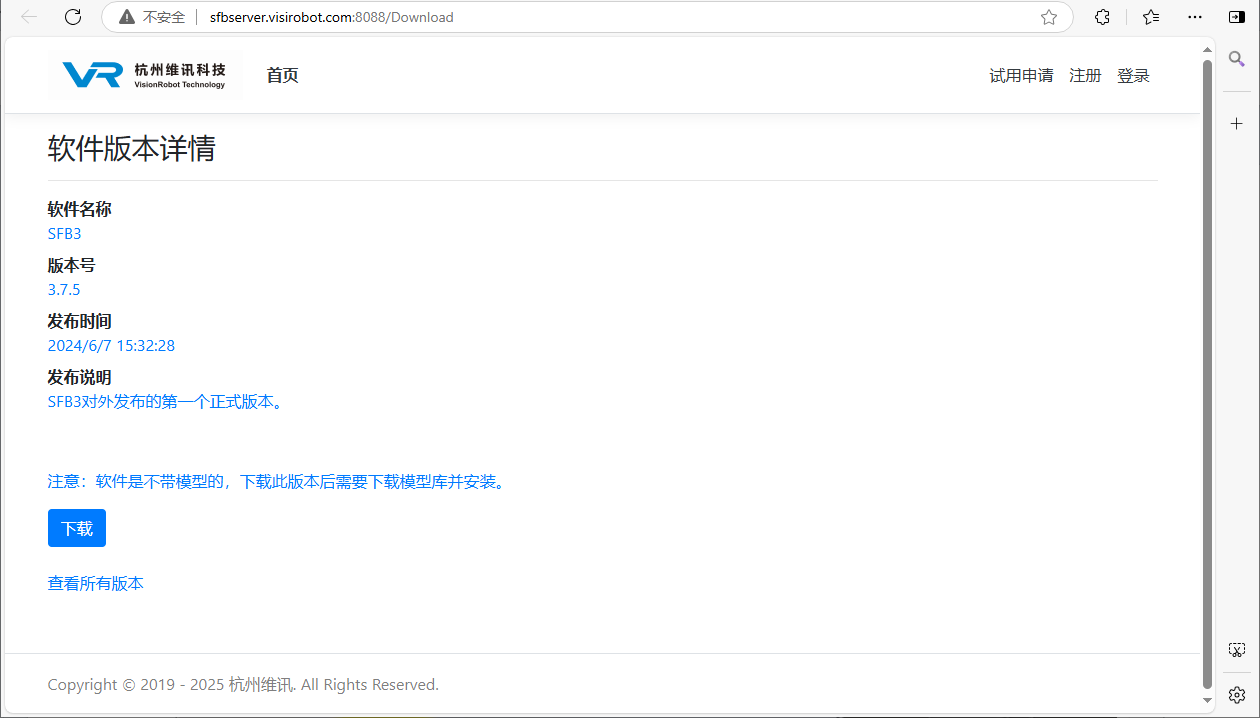Click the not-secure warning triangle icon
1260x718 pixels.
click(x=127, y=17)
